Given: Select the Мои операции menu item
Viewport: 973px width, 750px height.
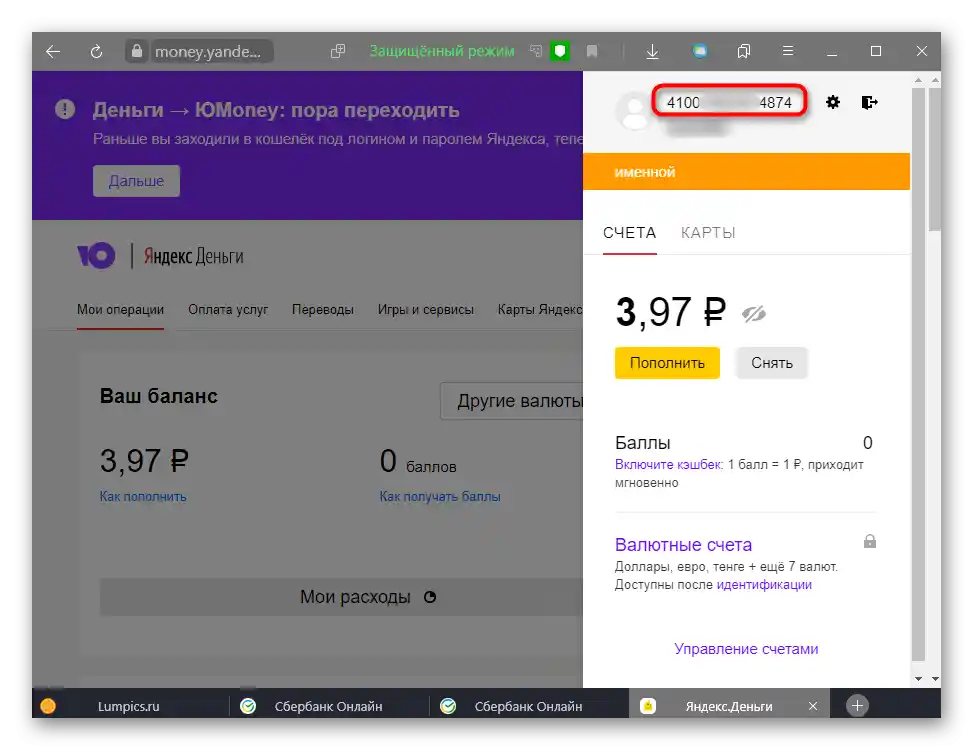Looking at the screenshot, I should coord(120,310).
